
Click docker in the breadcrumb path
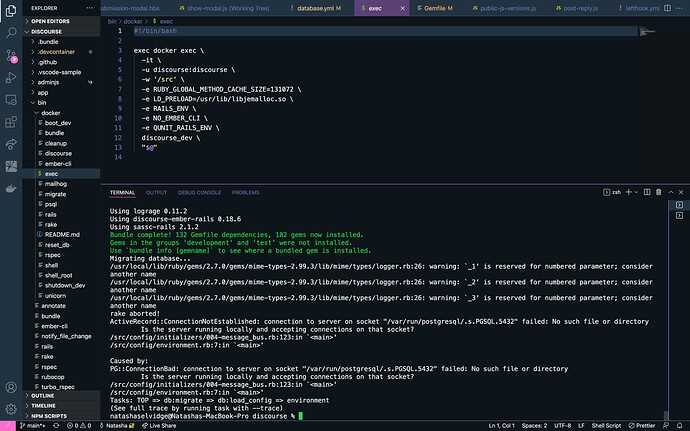click(133, 21)
